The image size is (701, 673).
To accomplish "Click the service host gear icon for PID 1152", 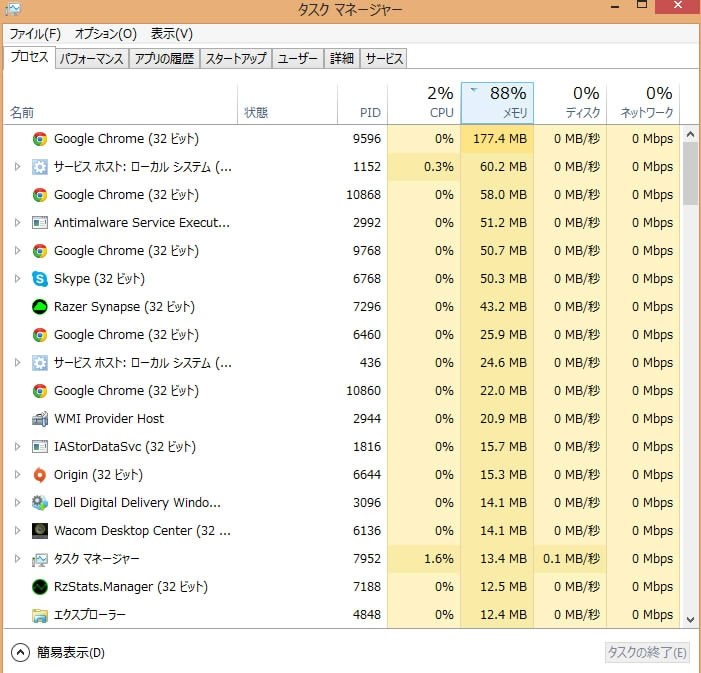I will click(x=40, y=167).
